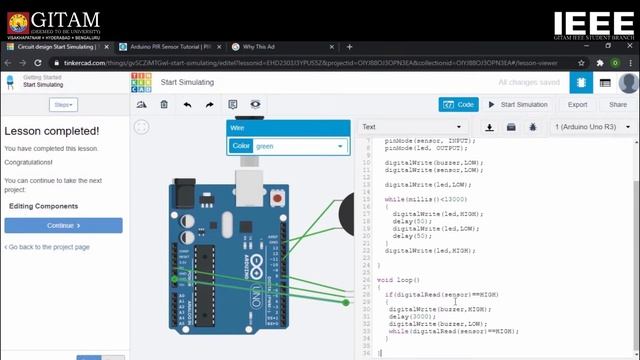
Task: Close the Circuit design browser tab
Action: click(x=107, y=47)
